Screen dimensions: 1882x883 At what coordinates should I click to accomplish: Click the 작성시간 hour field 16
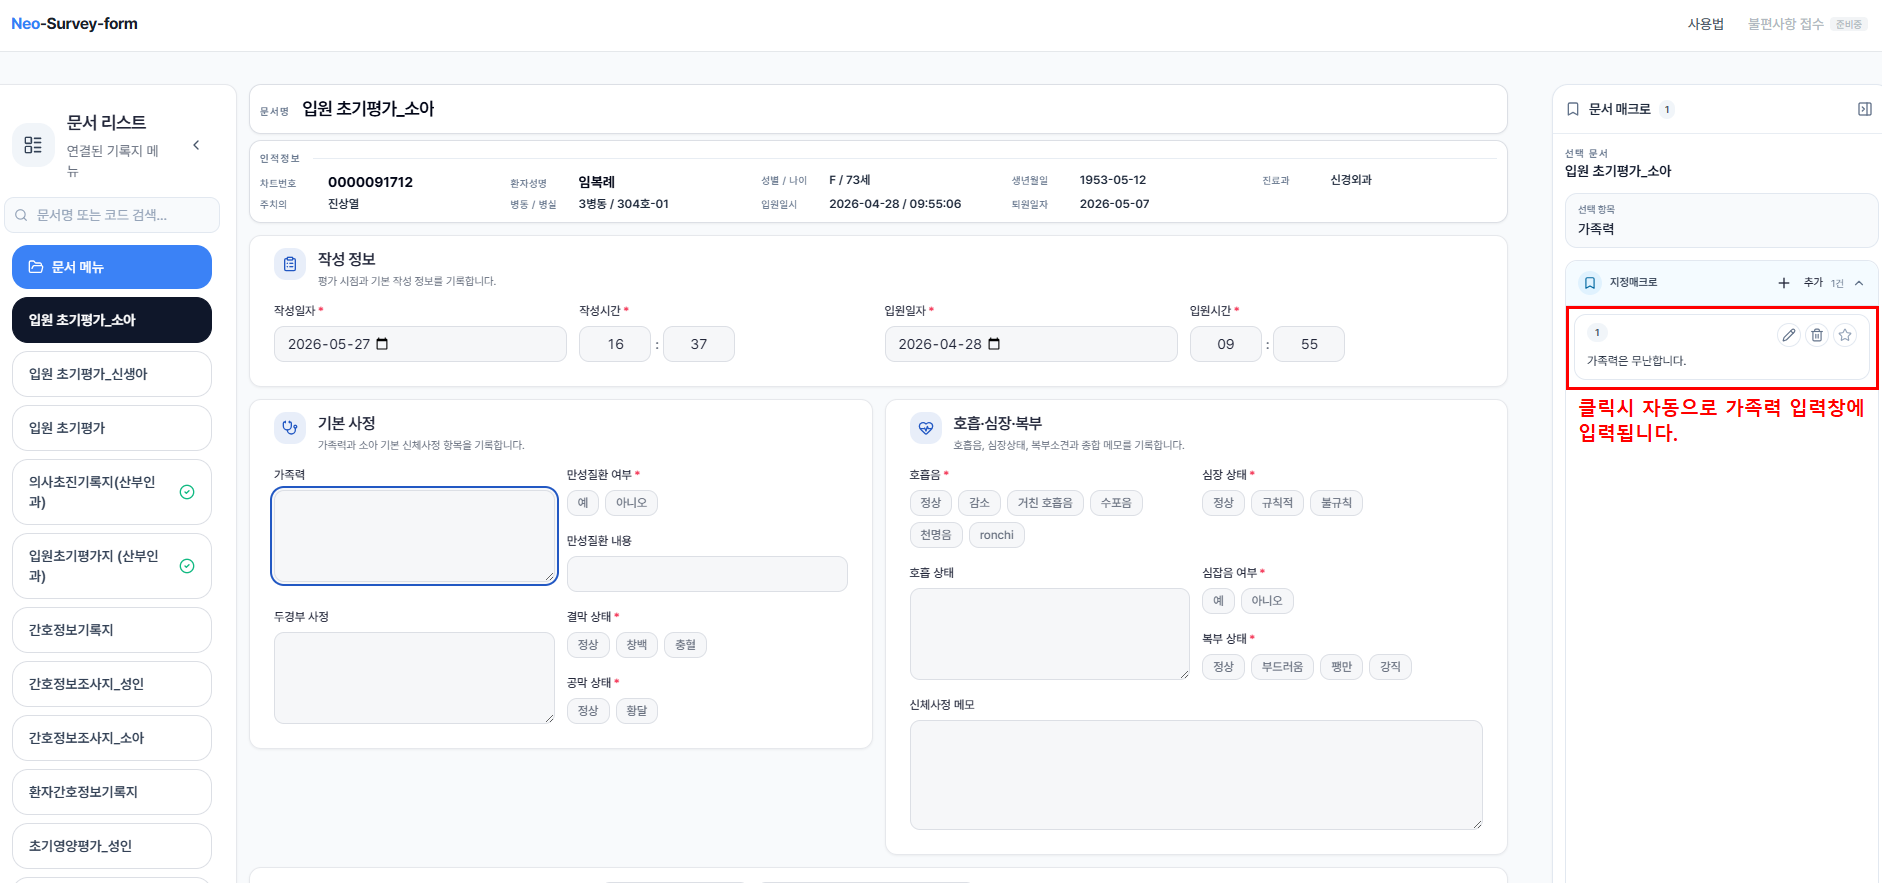coord(615,344)
